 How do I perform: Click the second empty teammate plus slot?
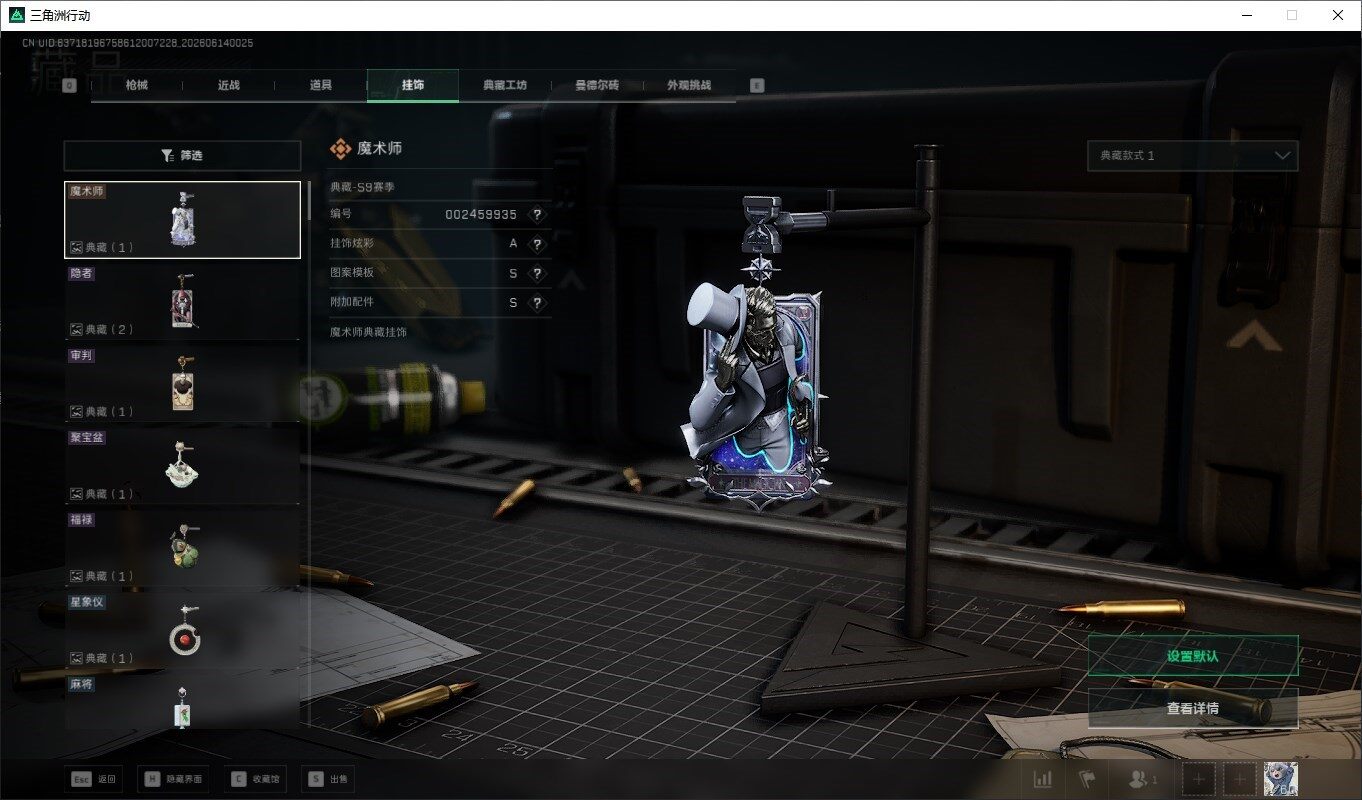pyautogui.click(x=1240, y=779)
